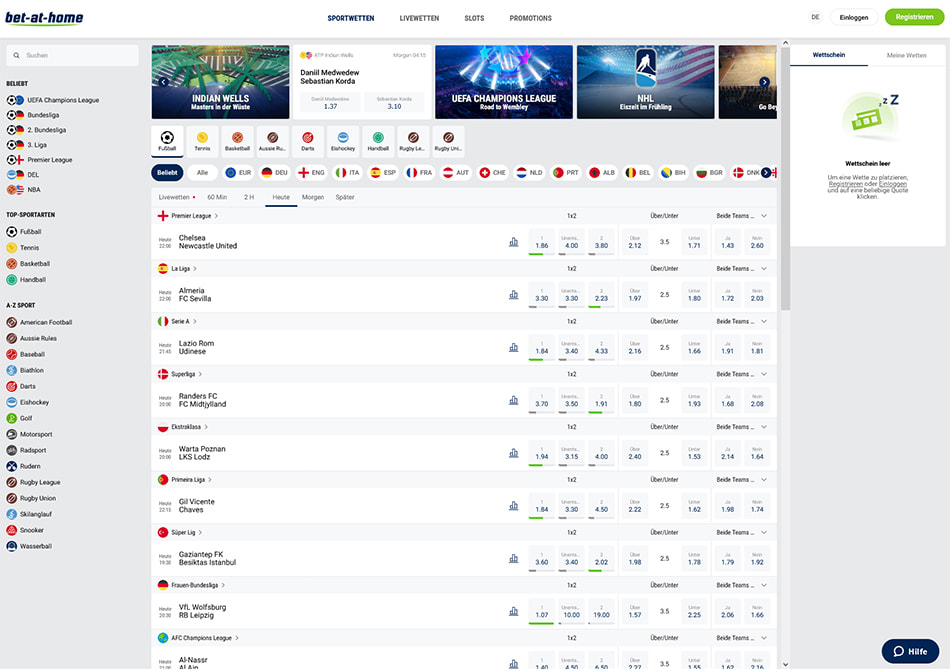The image size is (950, 671).
Task: Select the Handball icon in category row
Action: [x=378, y=141]
